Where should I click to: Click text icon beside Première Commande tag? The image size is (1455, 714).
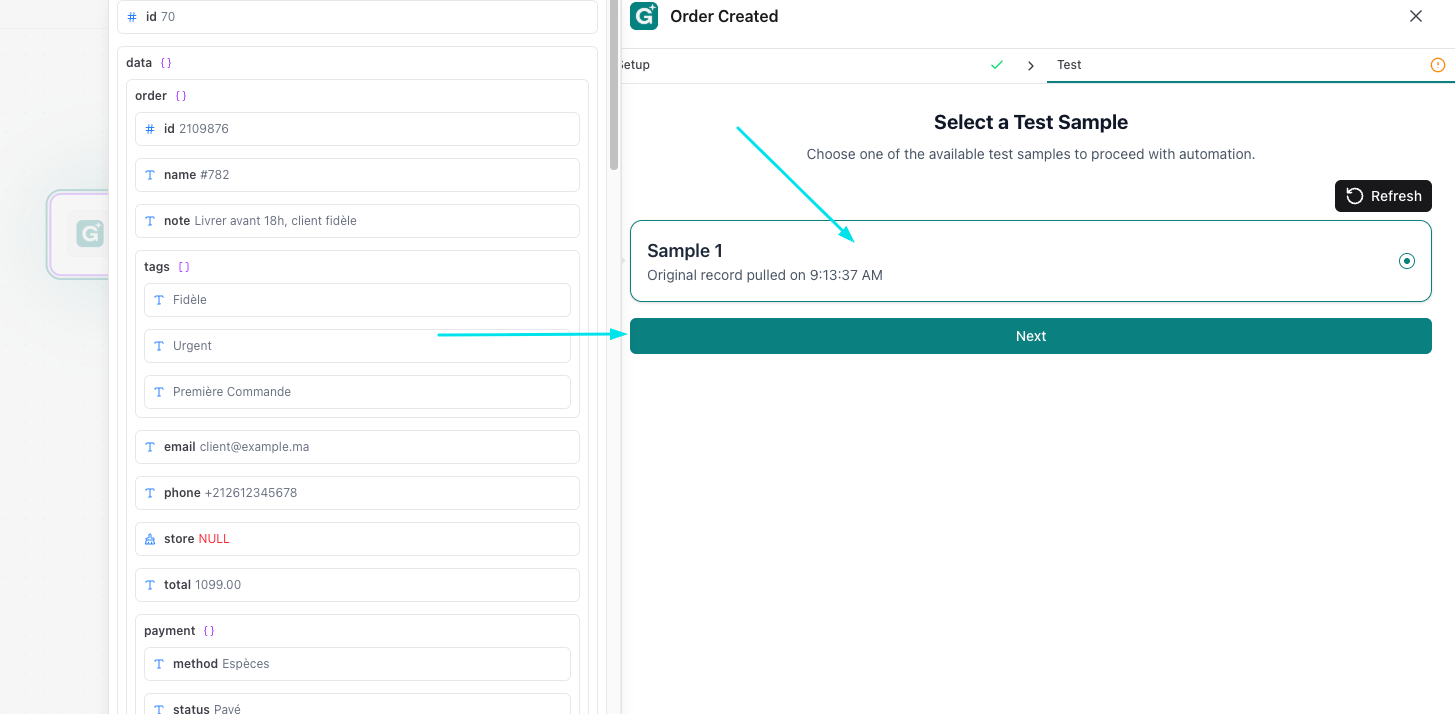[159, 392]
